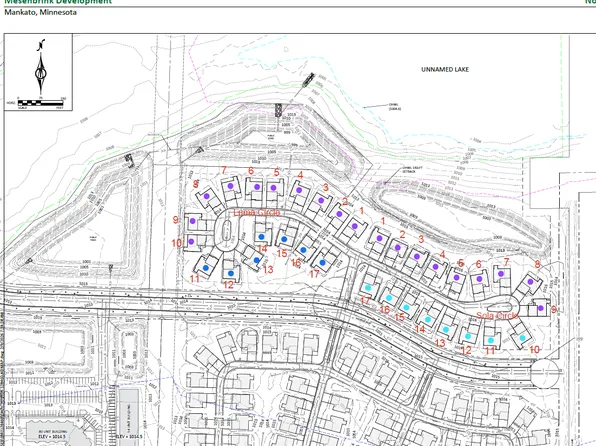Viewport: 596px width, 446px height.
Task: Click the red Sola Circle street label
Action: [x=497, y=316]
